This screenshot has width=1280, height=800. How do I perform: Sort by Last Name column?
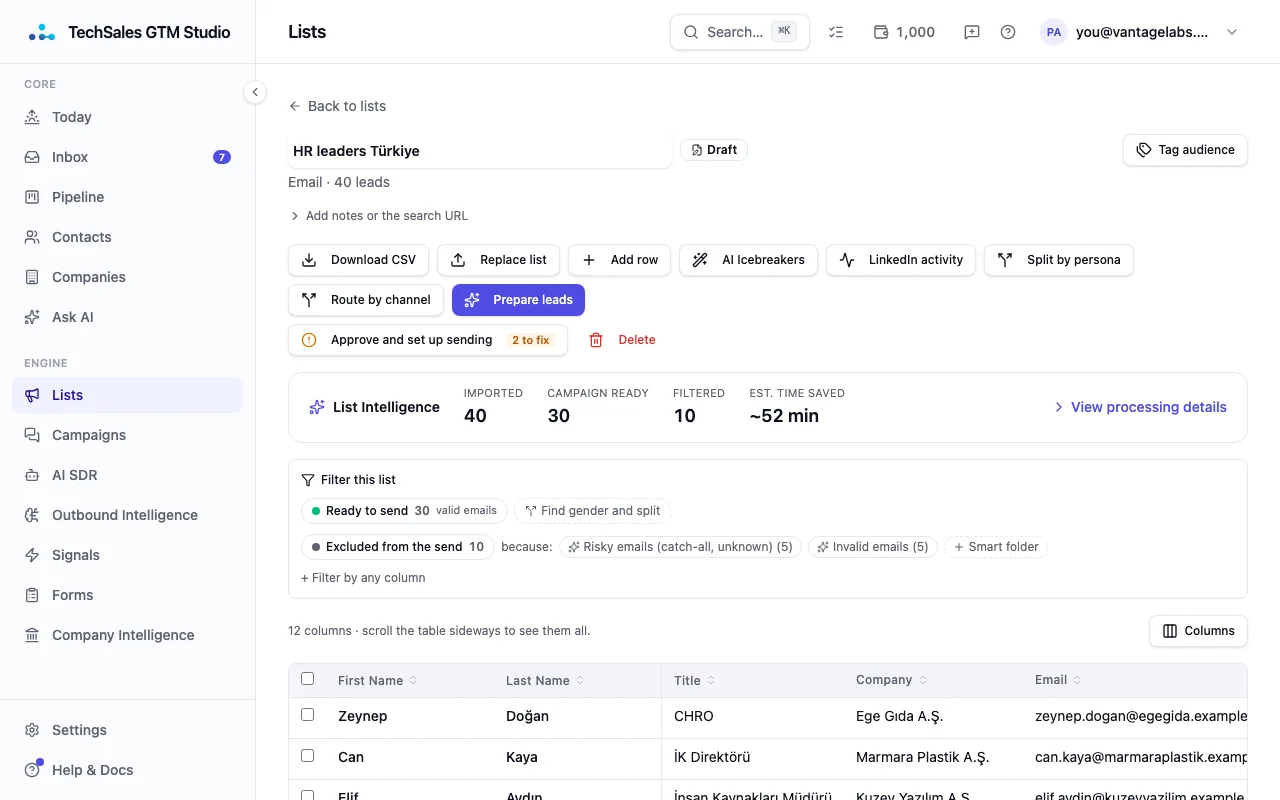coord(545,681)
